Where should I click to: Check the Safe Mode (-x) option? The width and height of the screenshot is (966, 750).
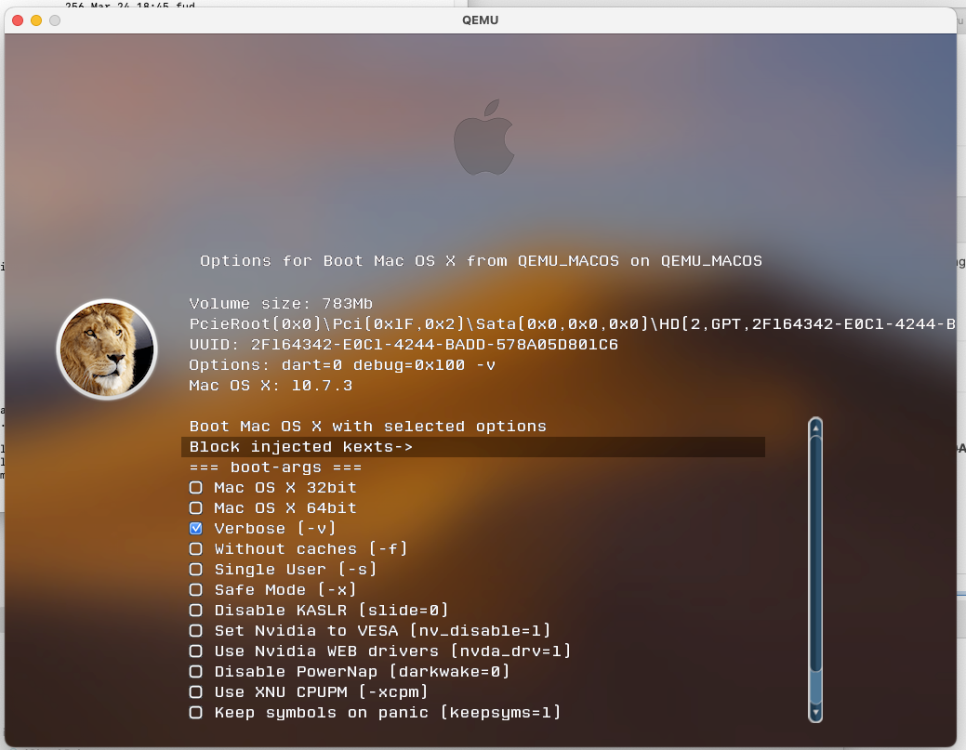(196, 590)
